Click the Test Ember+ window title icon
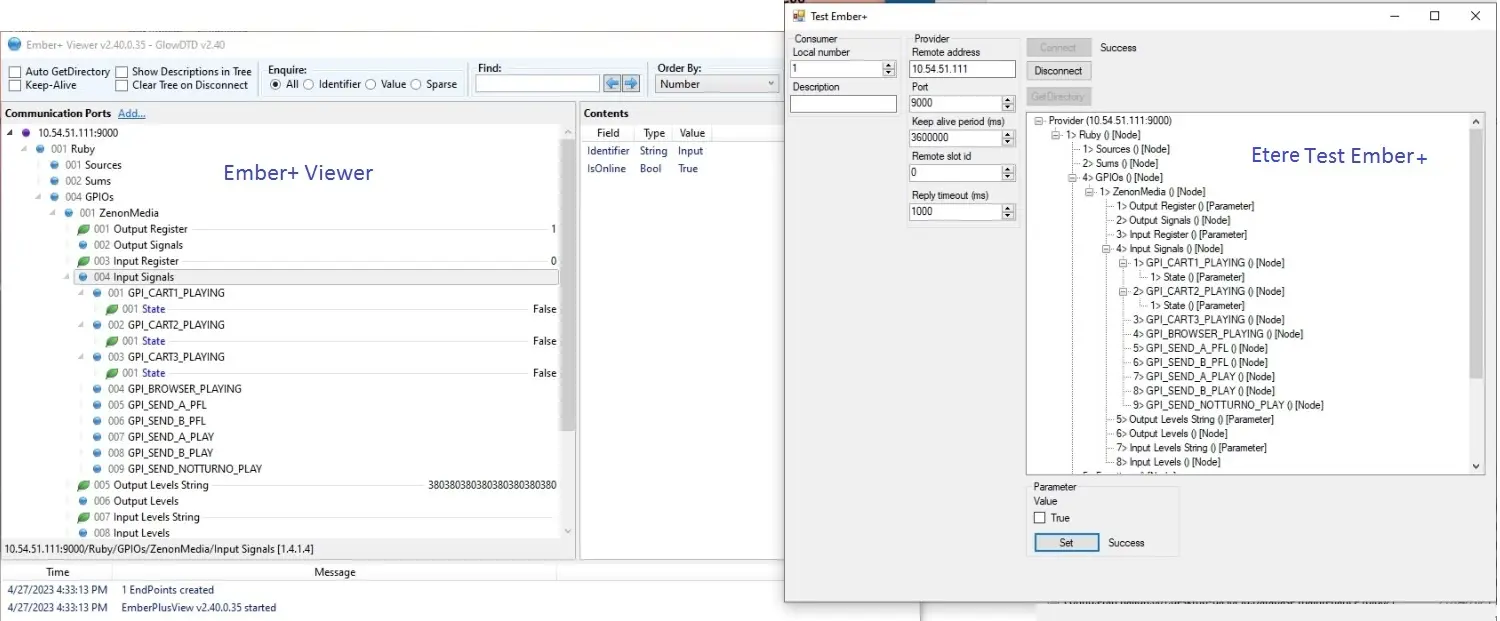The image size is (1500, 621). click(799, 16)
